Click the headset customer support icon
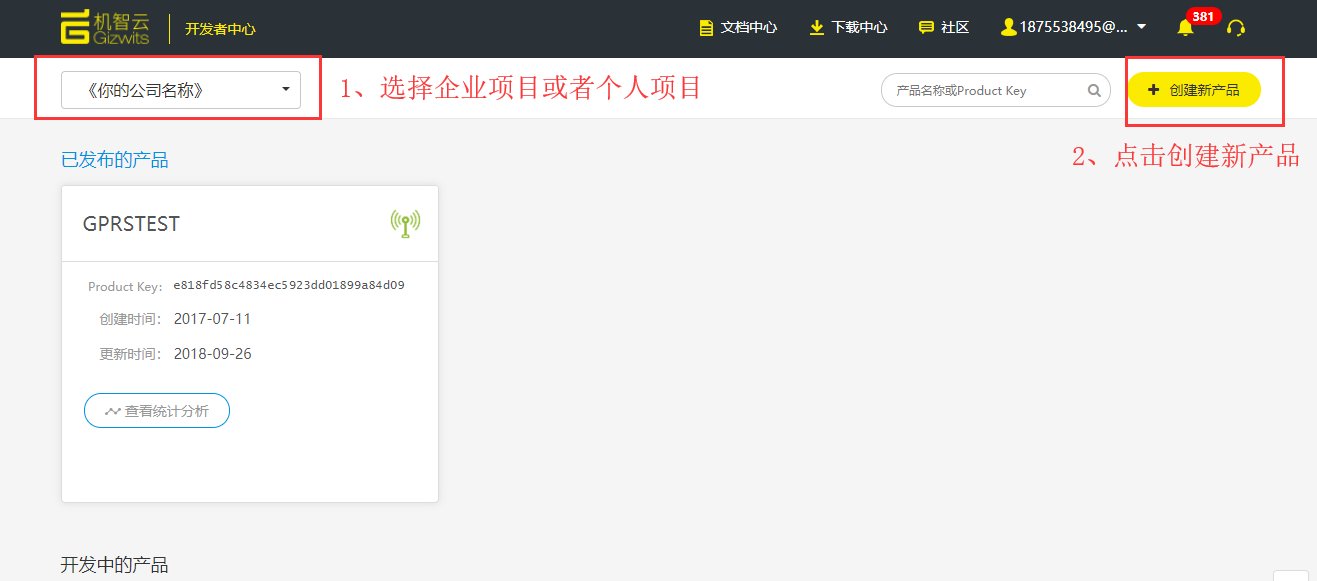 tap(1236, 28)
